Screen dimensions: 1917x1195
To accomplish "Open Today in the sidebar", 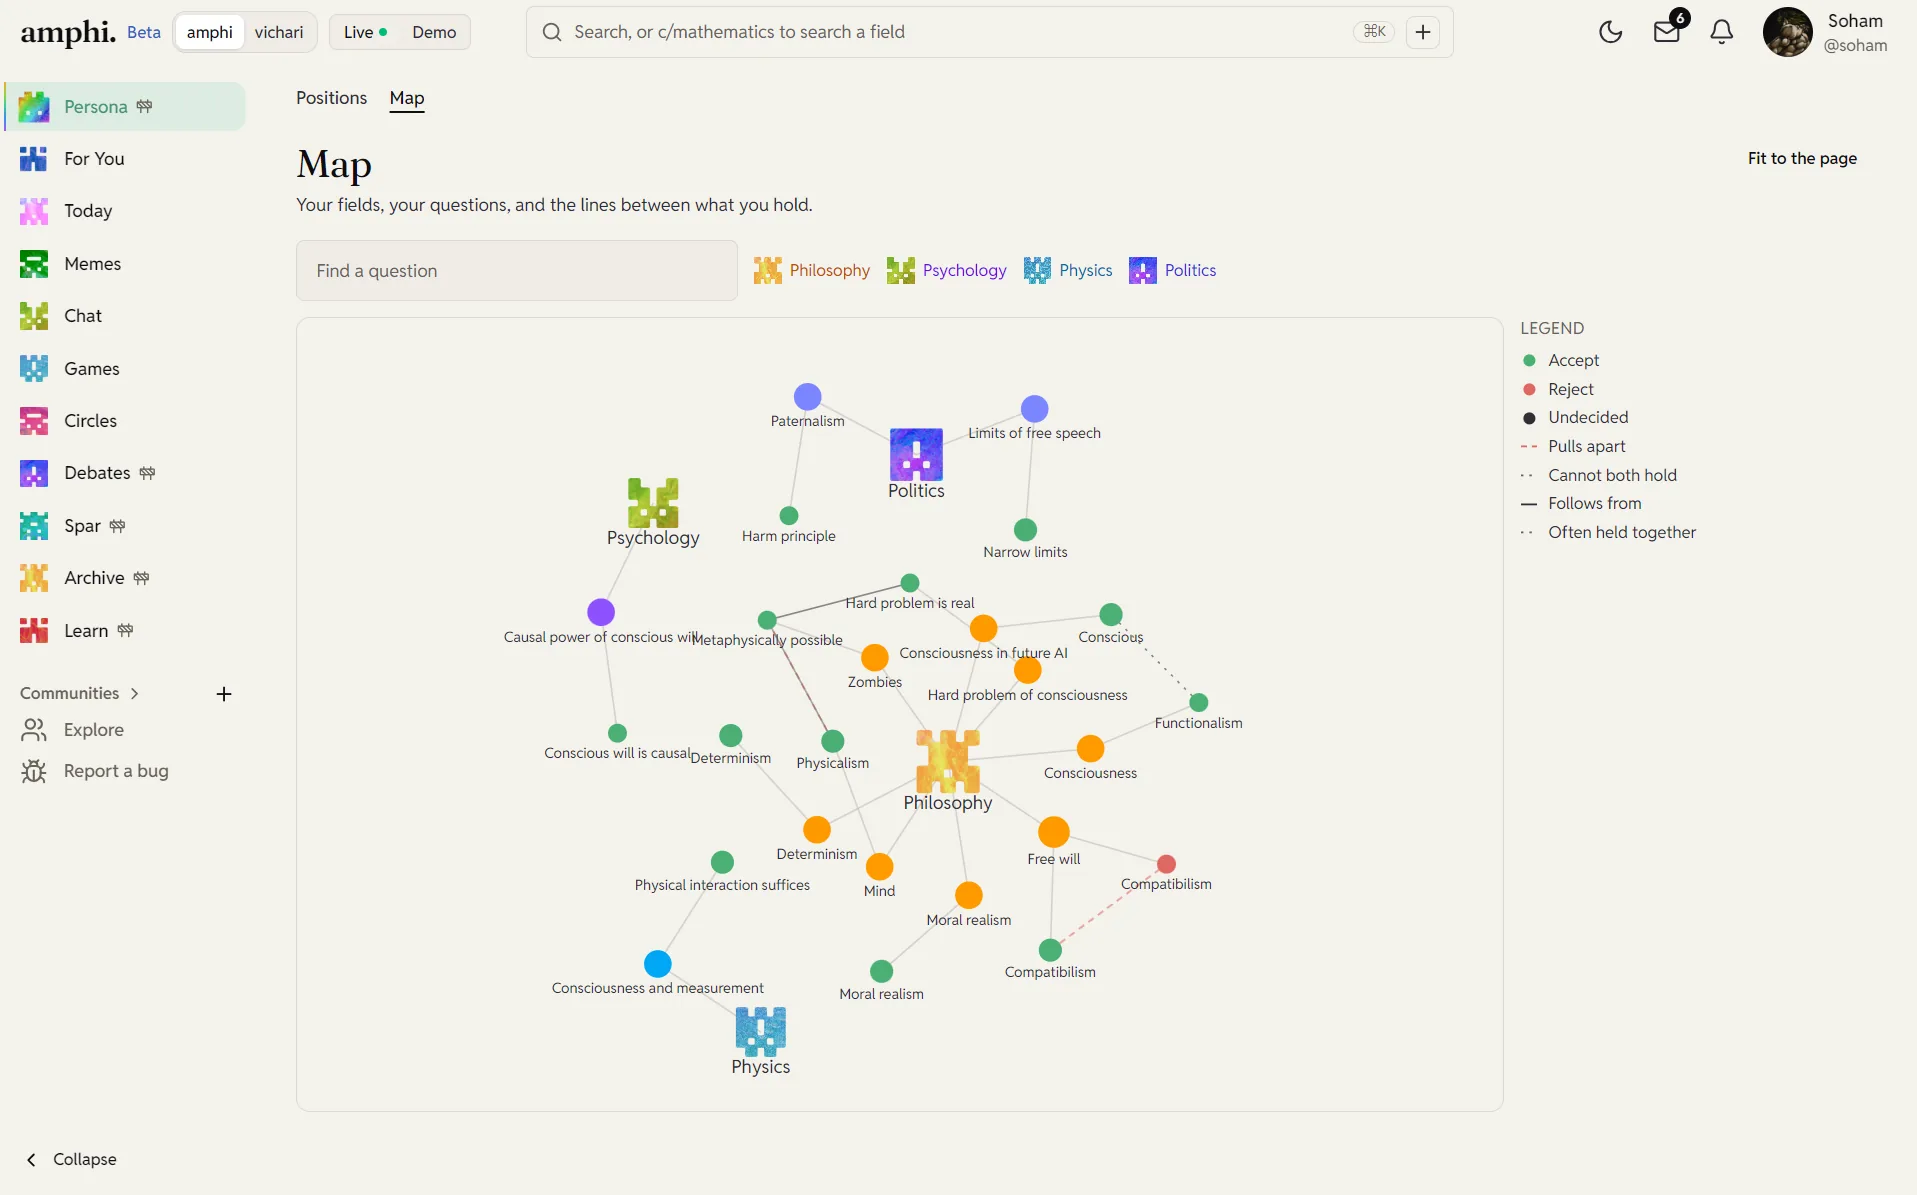I will pos(125,211).
